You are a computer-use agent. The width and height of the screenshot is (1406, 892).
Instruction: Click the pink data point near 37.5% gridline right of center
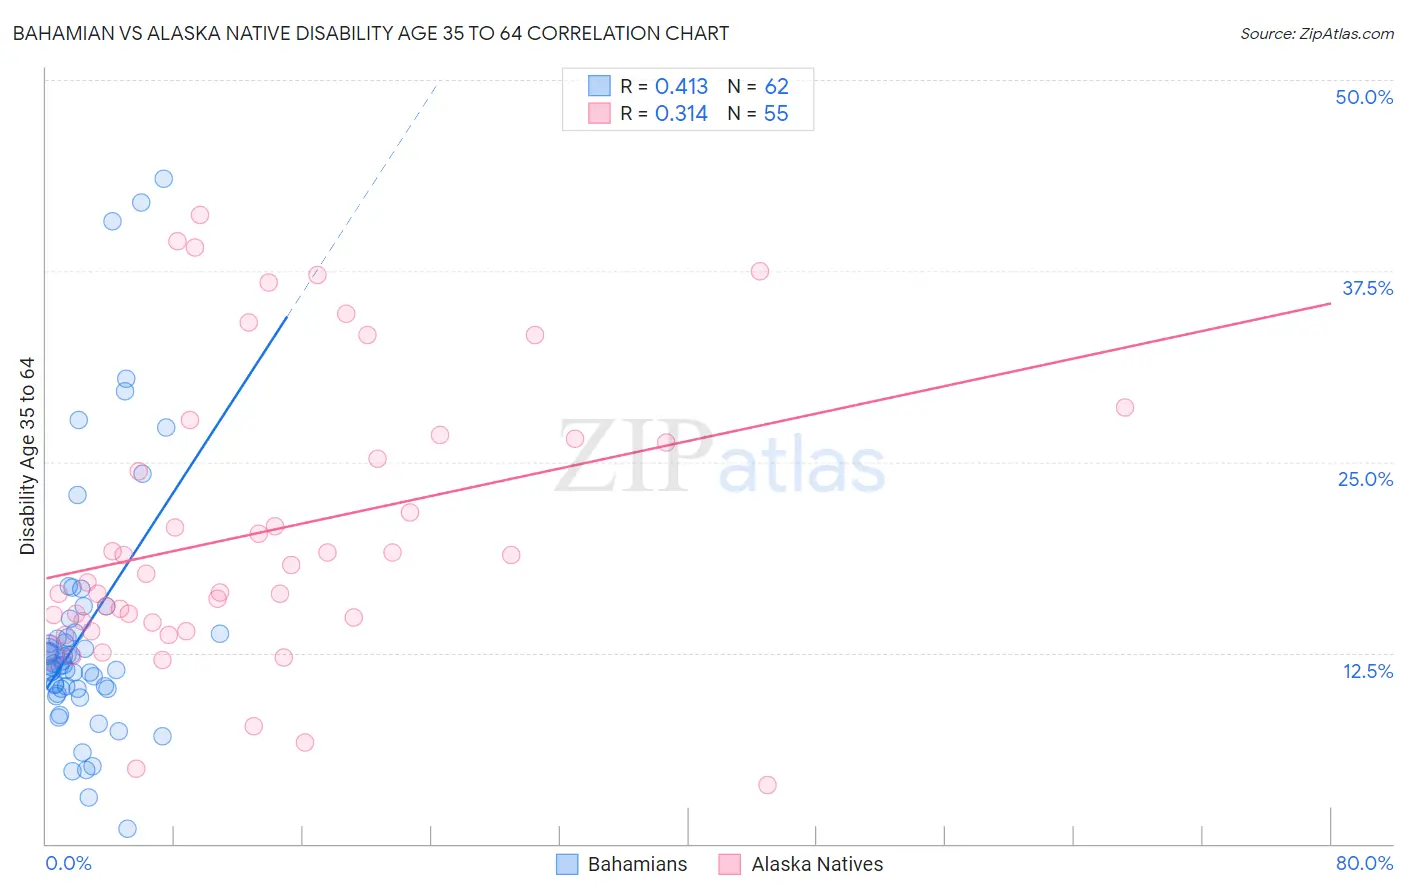click(x=760, y=271)
